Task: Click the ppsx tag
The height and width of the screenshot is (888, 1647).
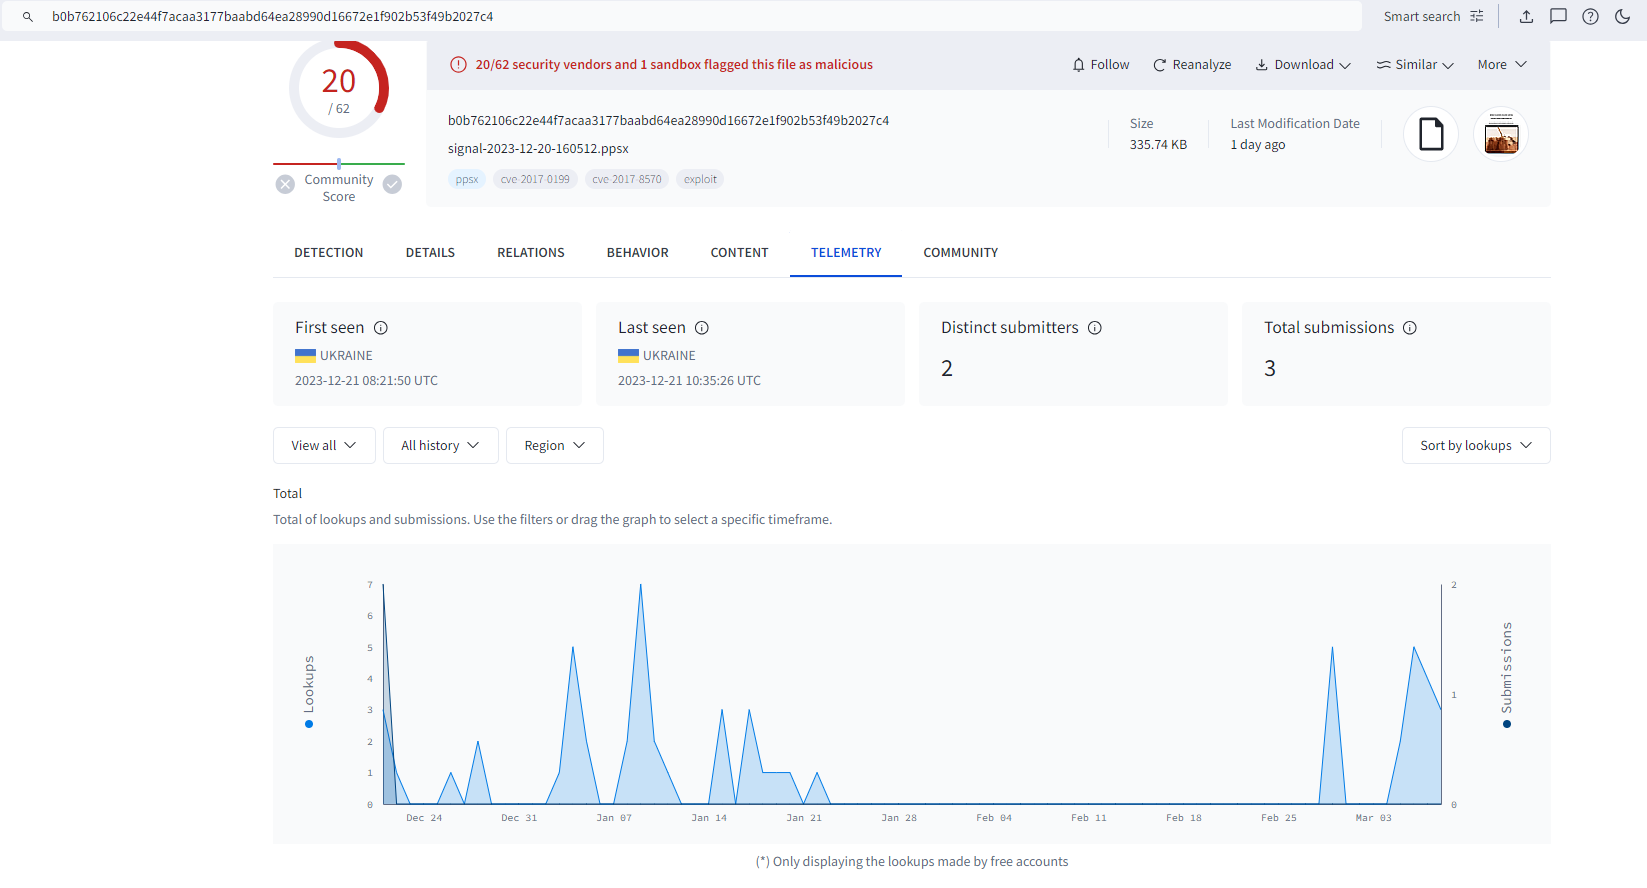Action: pyautogui.click(x=467, y=180)
